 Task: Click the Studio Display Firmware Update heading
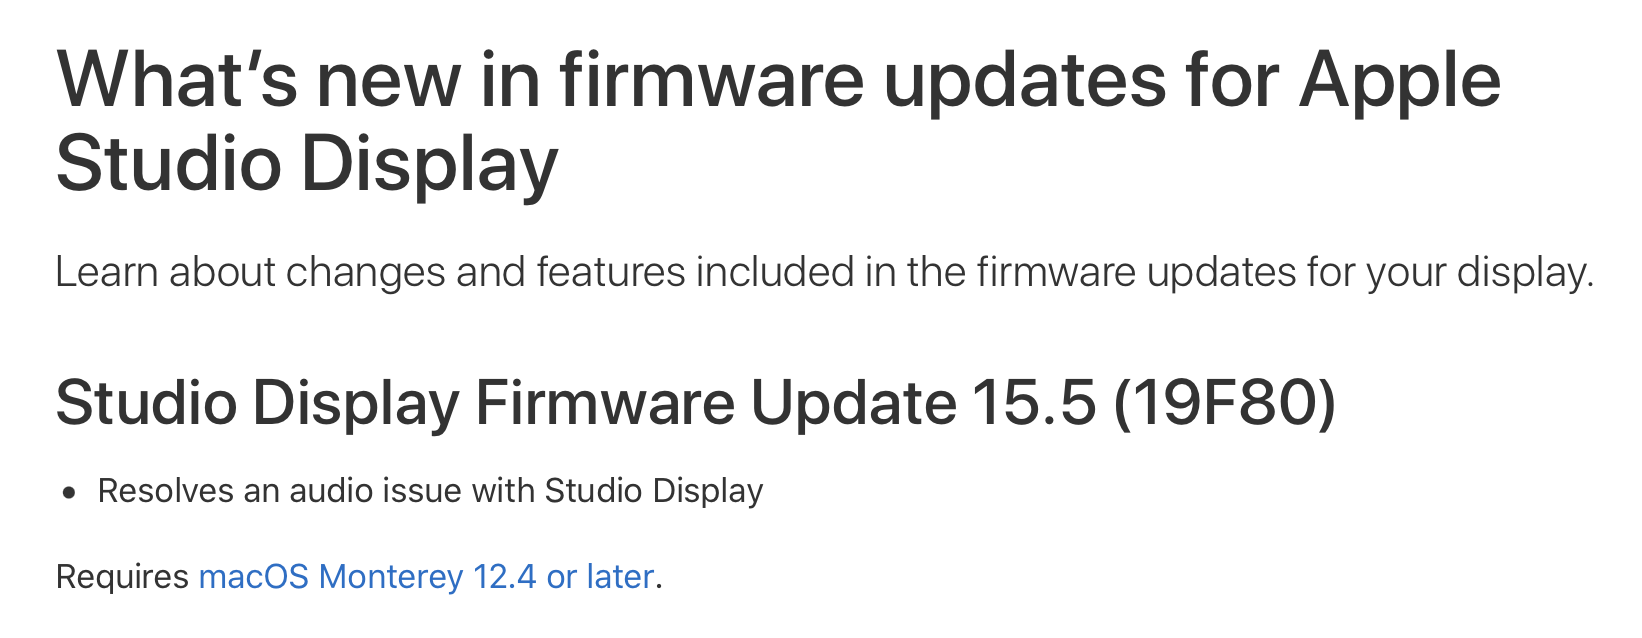[696, 403]
